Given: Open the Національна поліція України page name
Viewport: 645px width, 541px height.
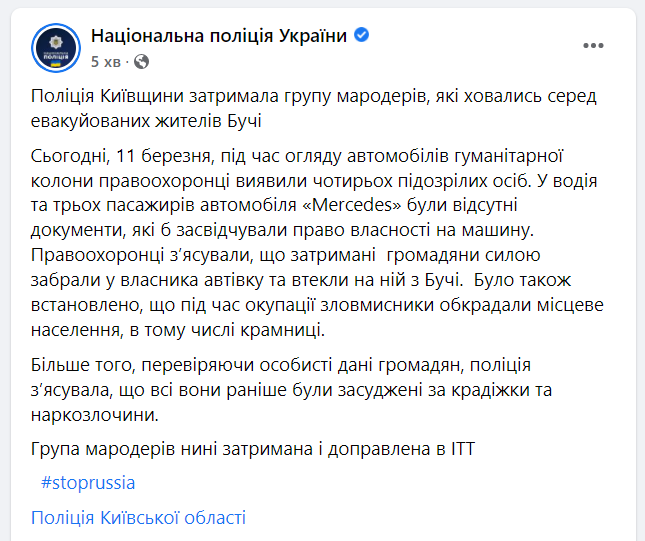Looking at the screenshot, I should [219, 36].
